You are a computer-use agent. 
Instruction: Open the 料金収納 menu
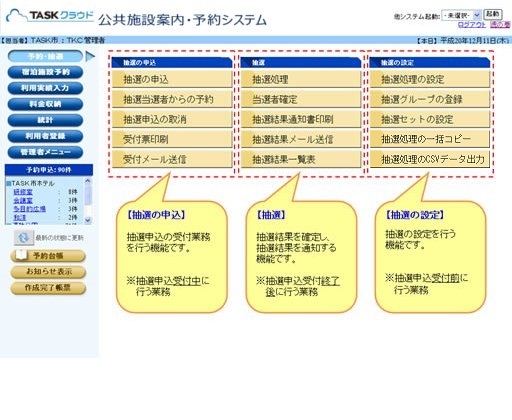coord(45,104)
